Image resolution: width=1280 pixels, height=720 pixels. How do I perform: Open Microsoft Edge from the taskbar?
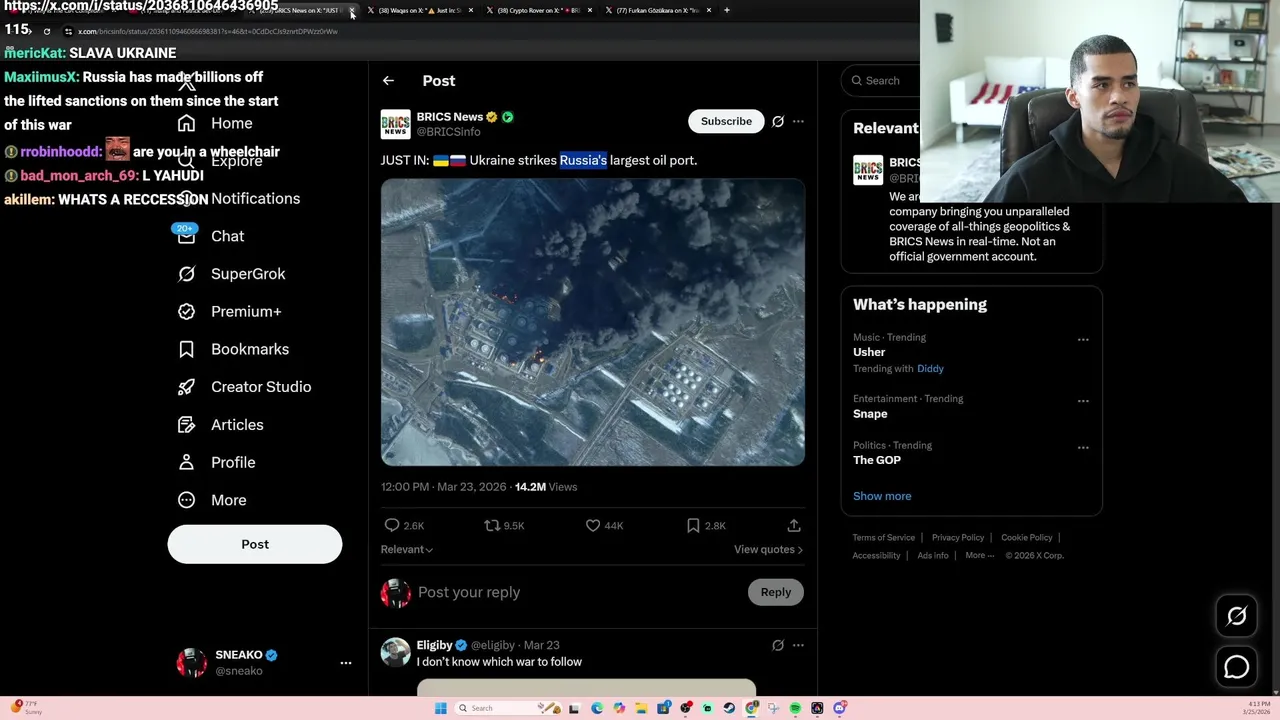click(x=597, y=708)
